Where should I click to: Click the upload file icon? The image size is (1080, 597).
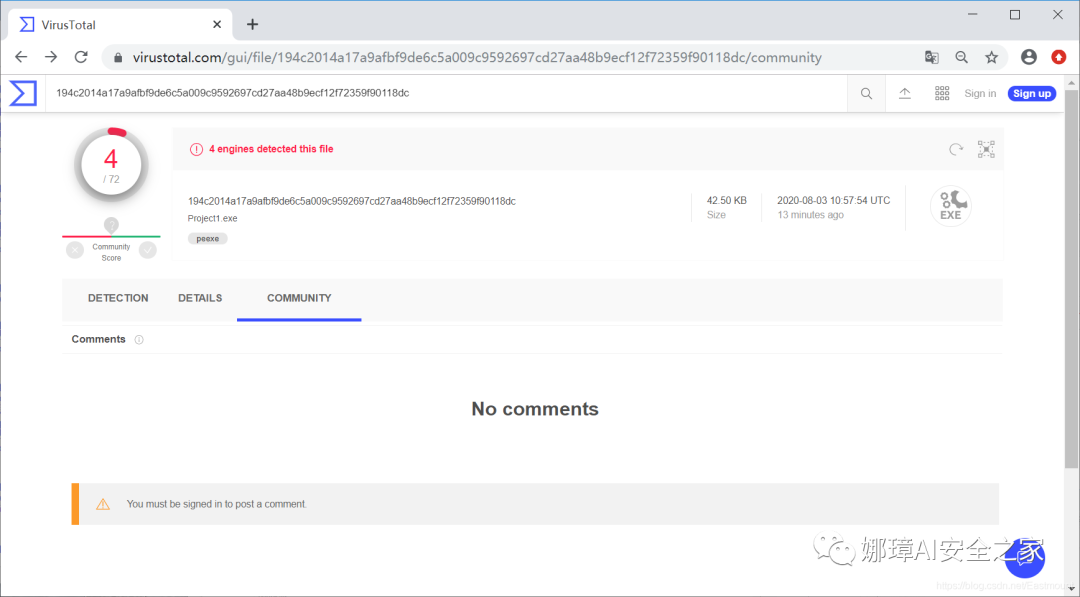click(905, 94)
